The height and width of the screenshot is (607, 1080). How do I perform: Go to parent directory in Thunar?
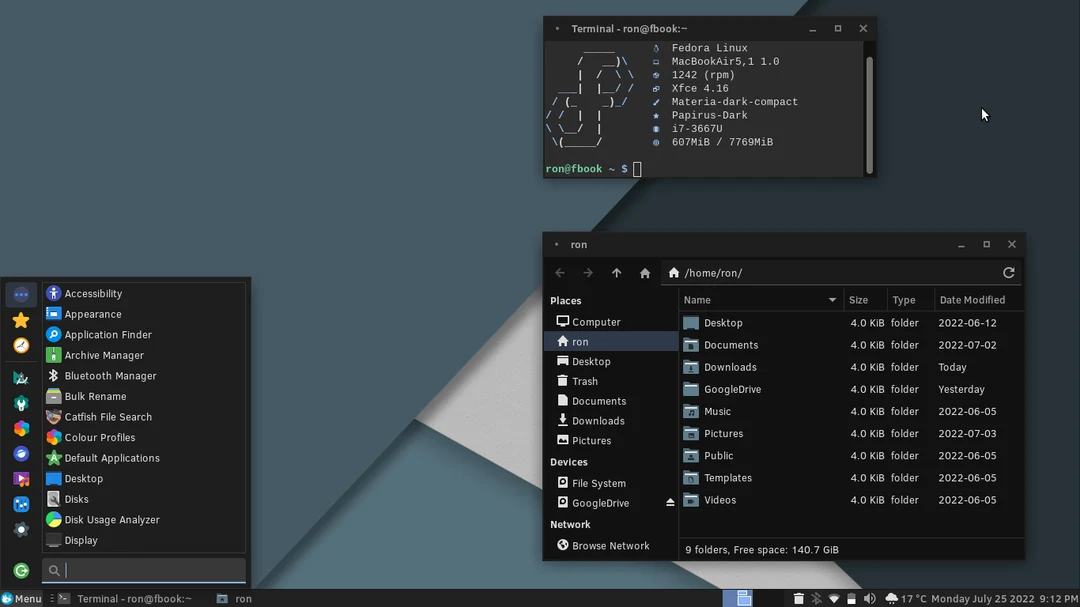click(616, 272)
